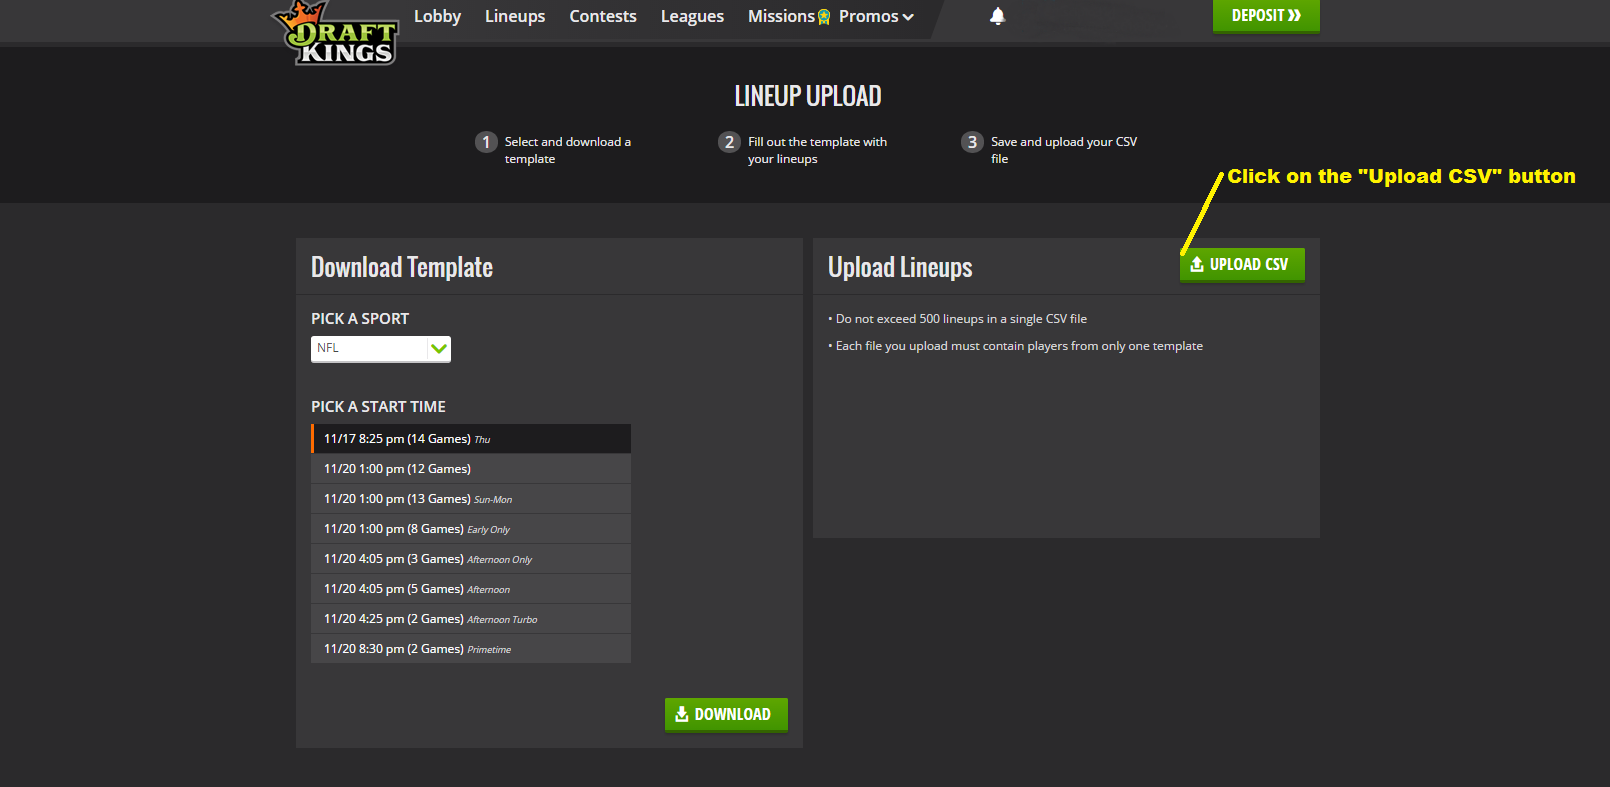
Task: Click the 'Each file you upload' note
Action: tap(1016, 346)
